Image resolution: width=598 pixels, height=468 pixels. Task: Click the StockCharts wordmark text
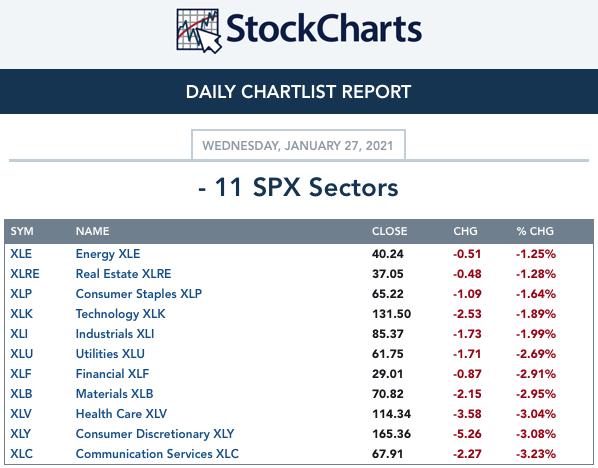click(324, 29)
